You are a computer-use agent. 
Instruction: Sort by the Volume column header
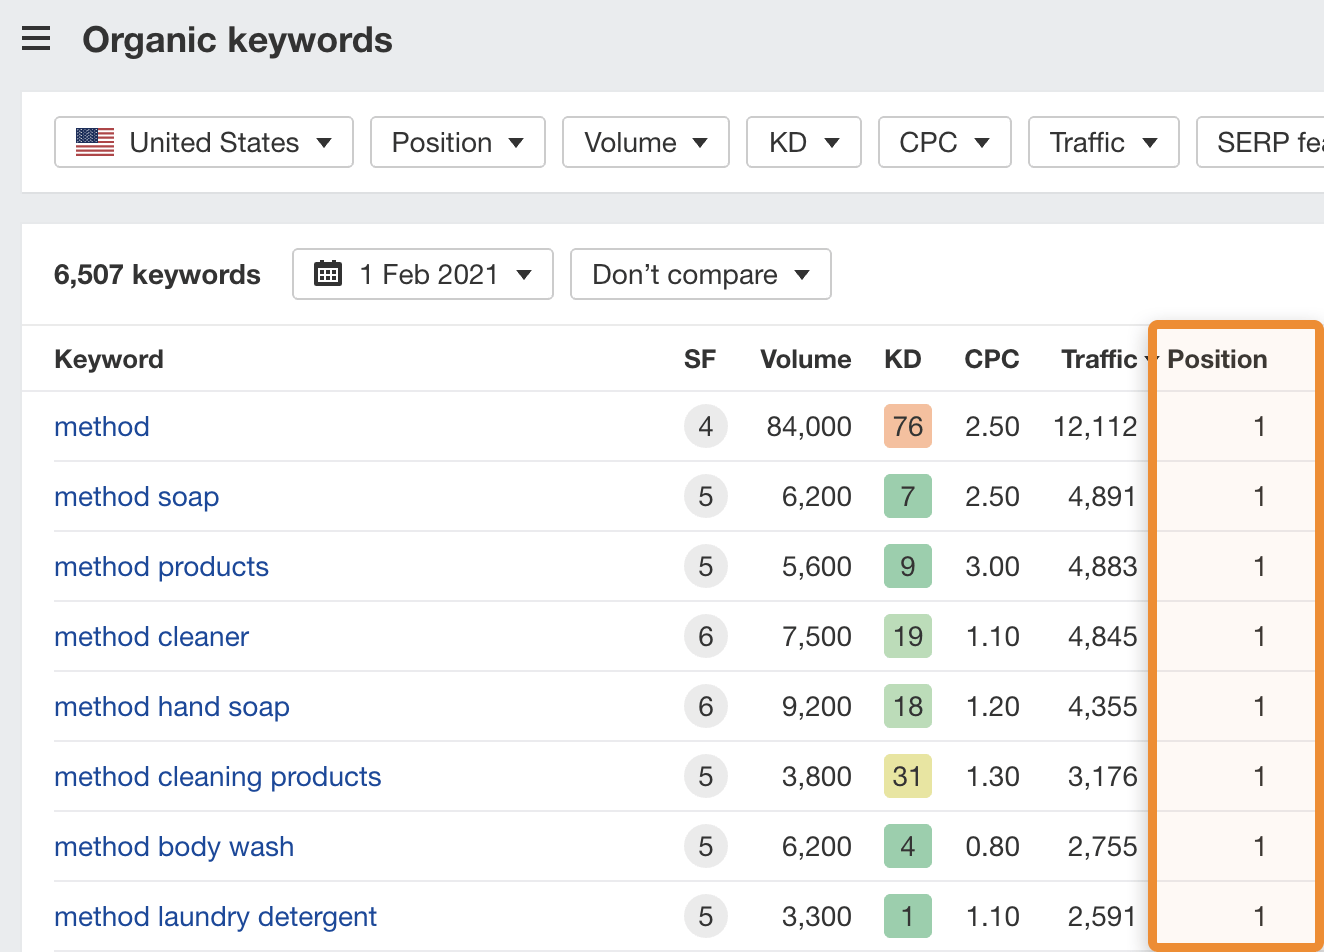pos(805,359)
